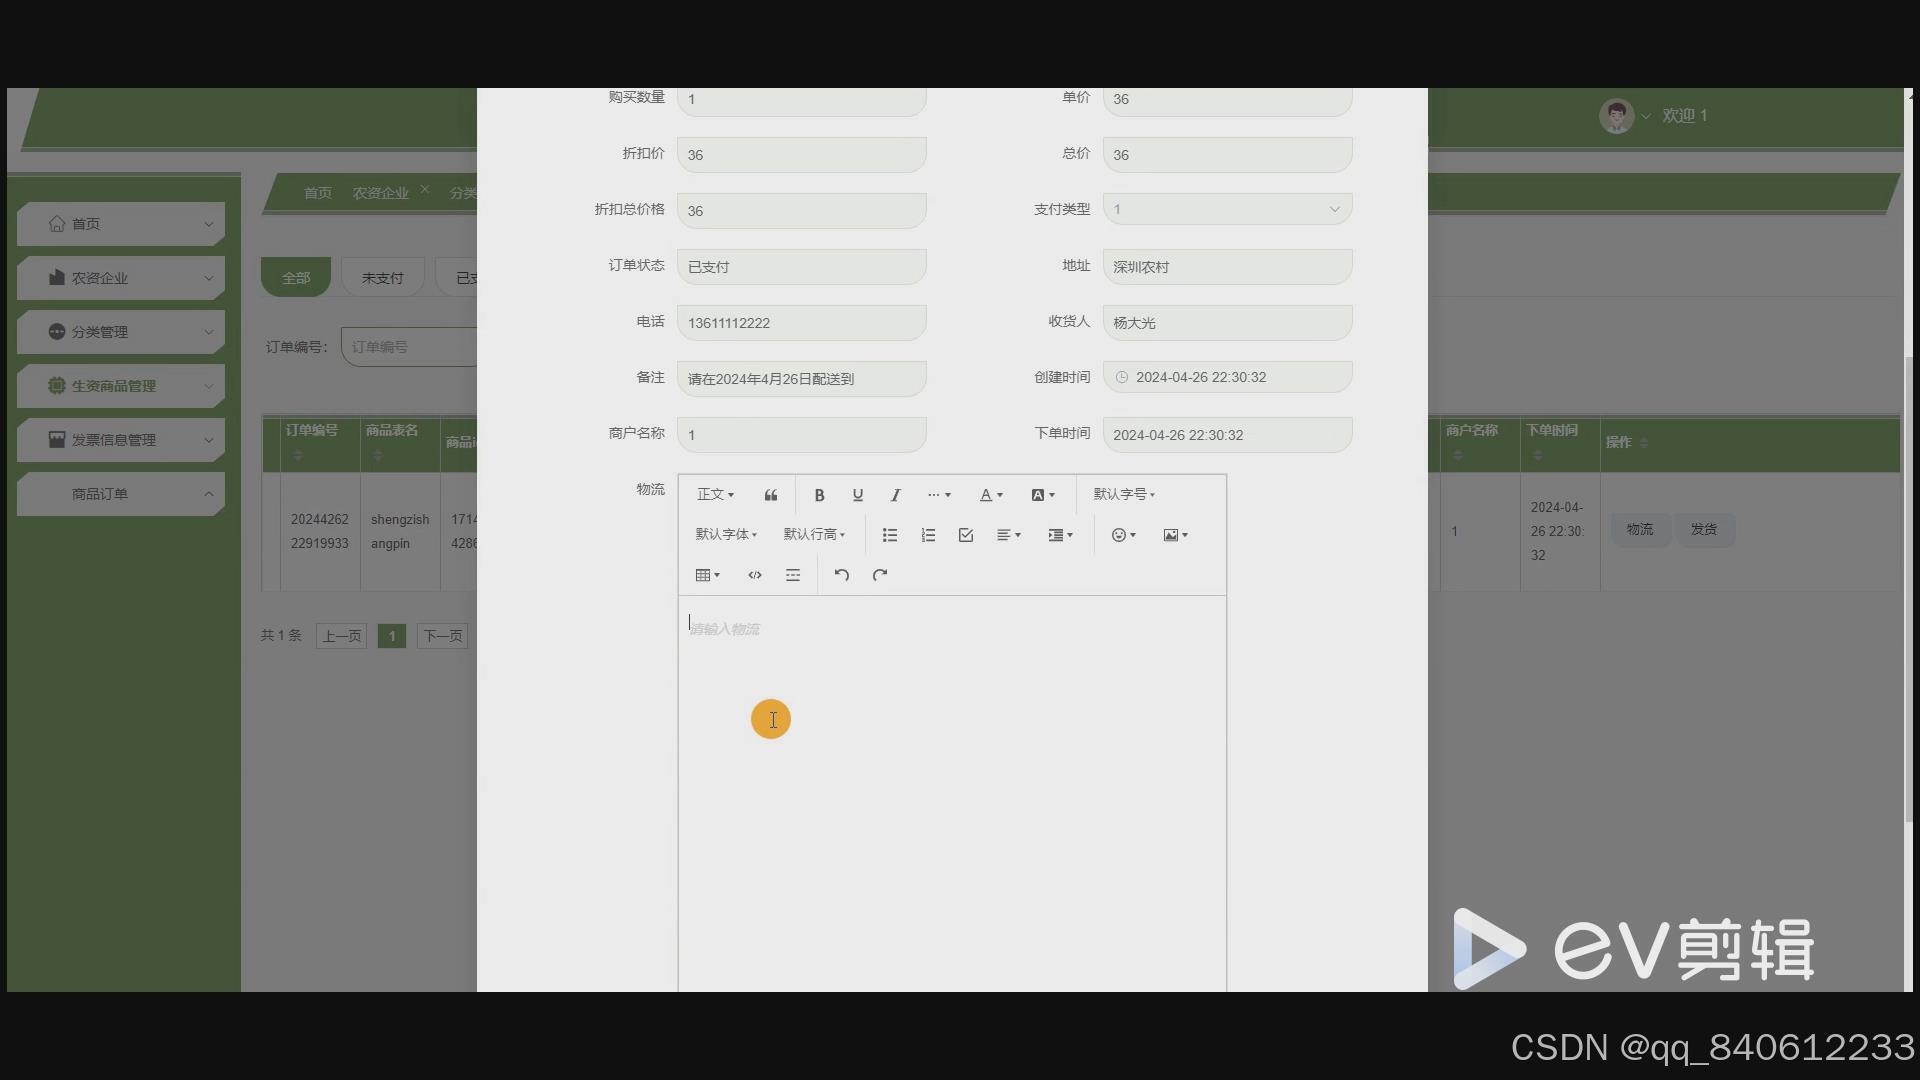The image size is (1920, 1080).
Task: Open the 默认字号 font size dropdown
Action: pos(1124,494)
